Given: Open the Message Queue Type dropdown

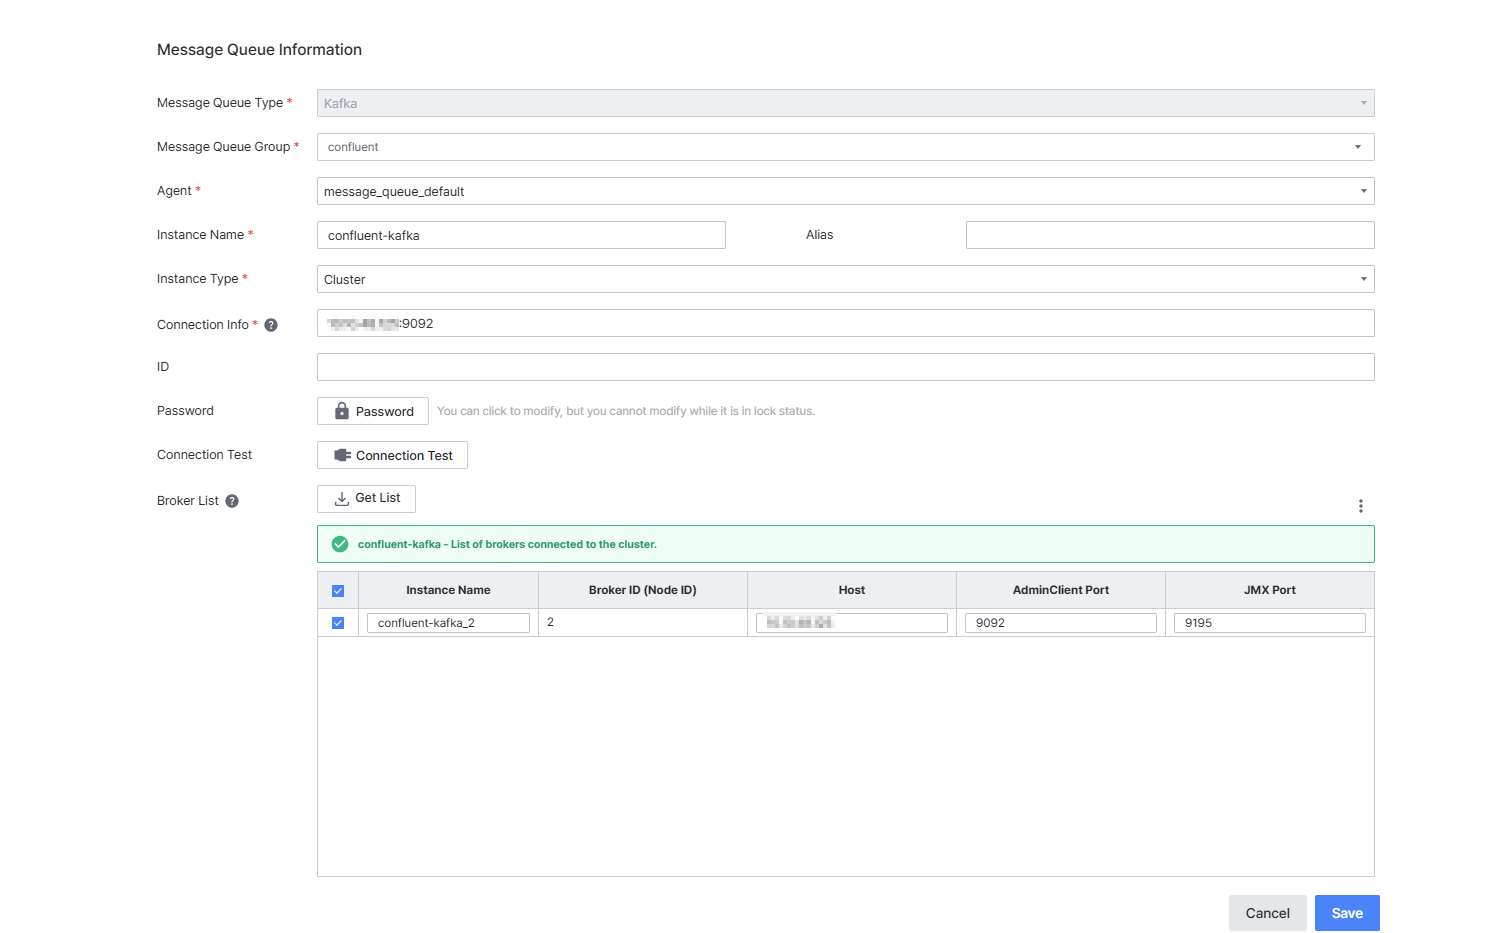Looking at the screenshot, I should (846, 103).
